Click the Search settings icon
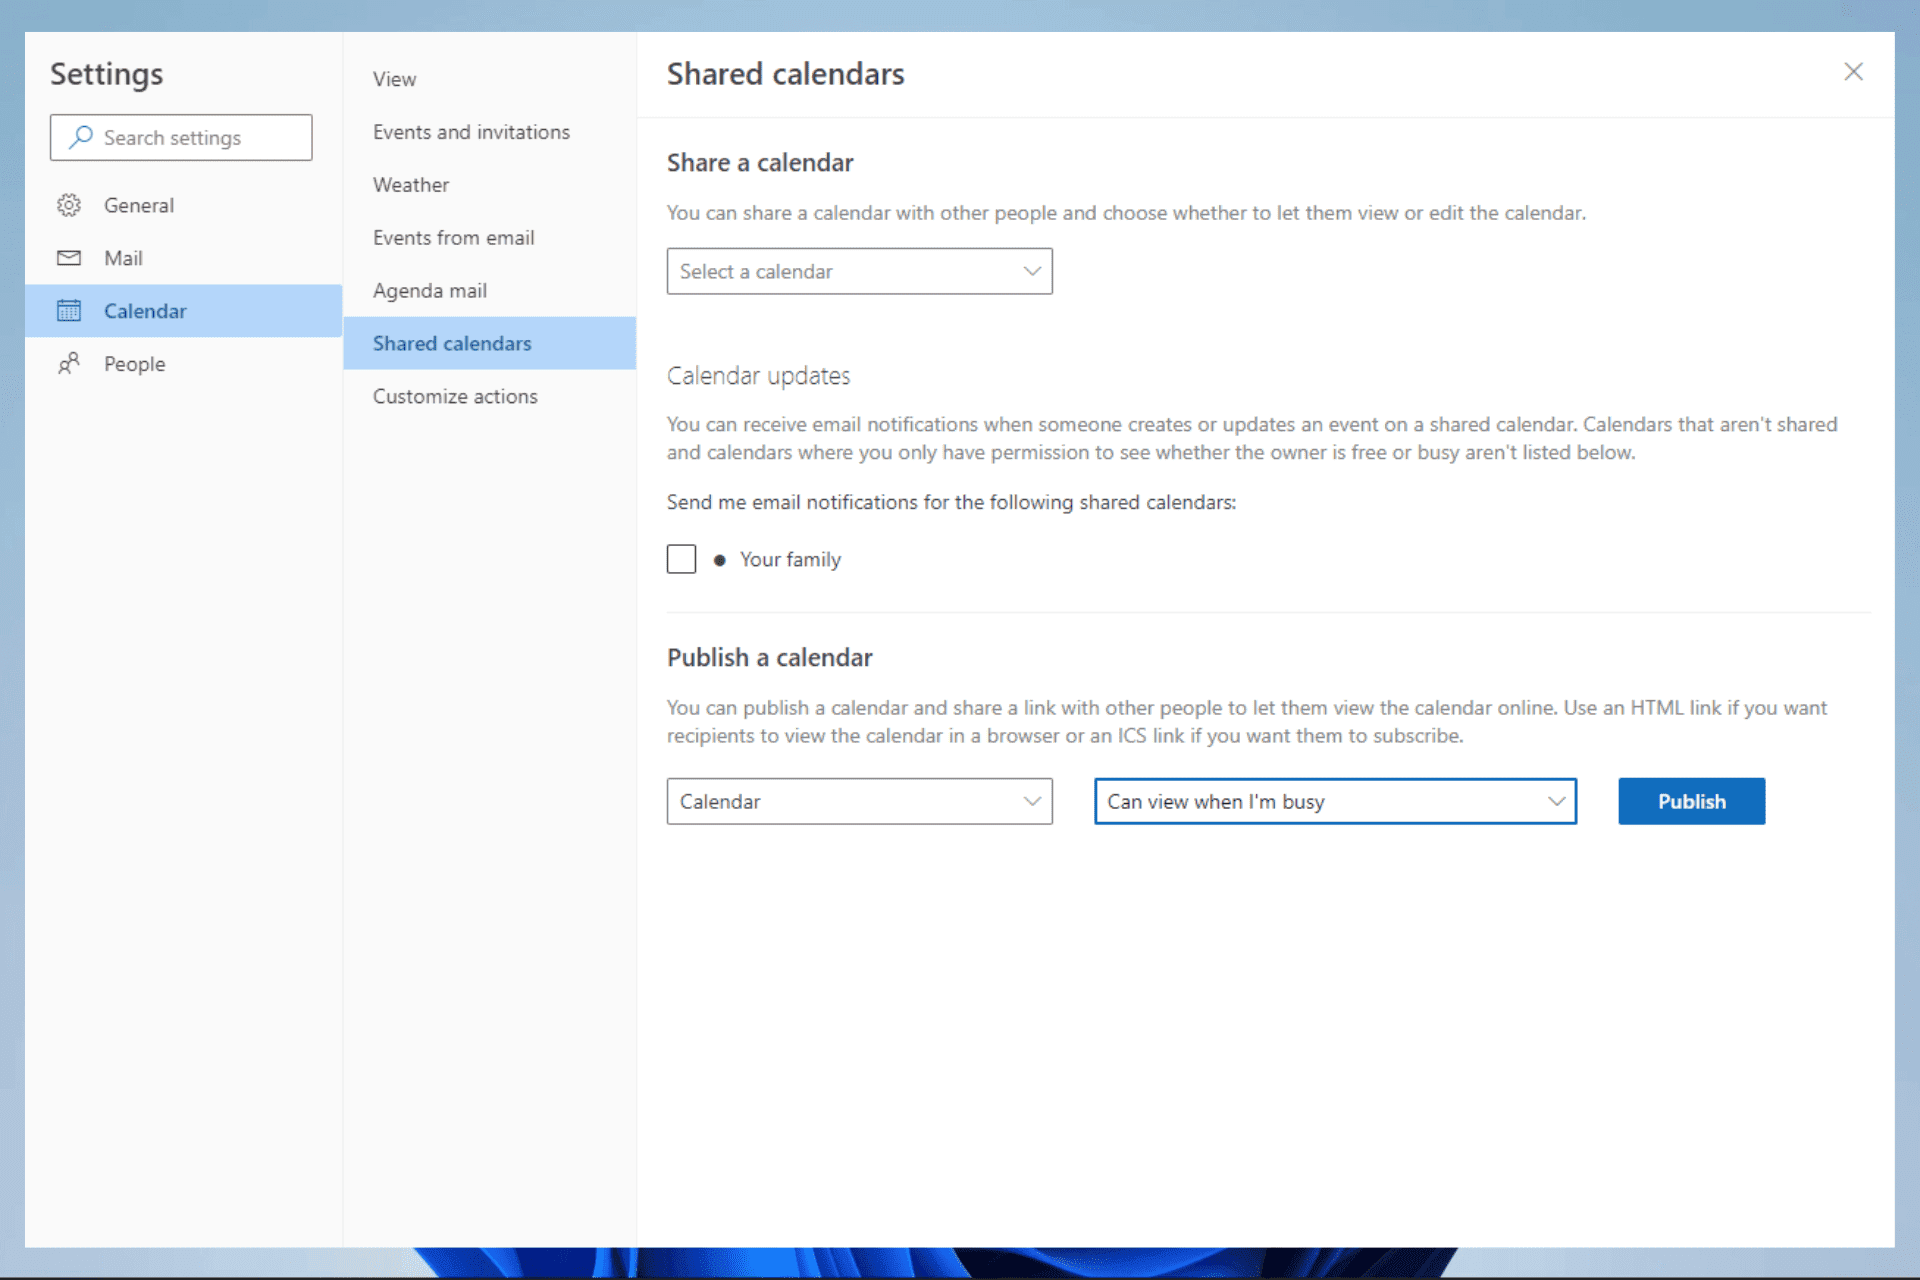The image size is (1920, 1280). tap(79, 137)
